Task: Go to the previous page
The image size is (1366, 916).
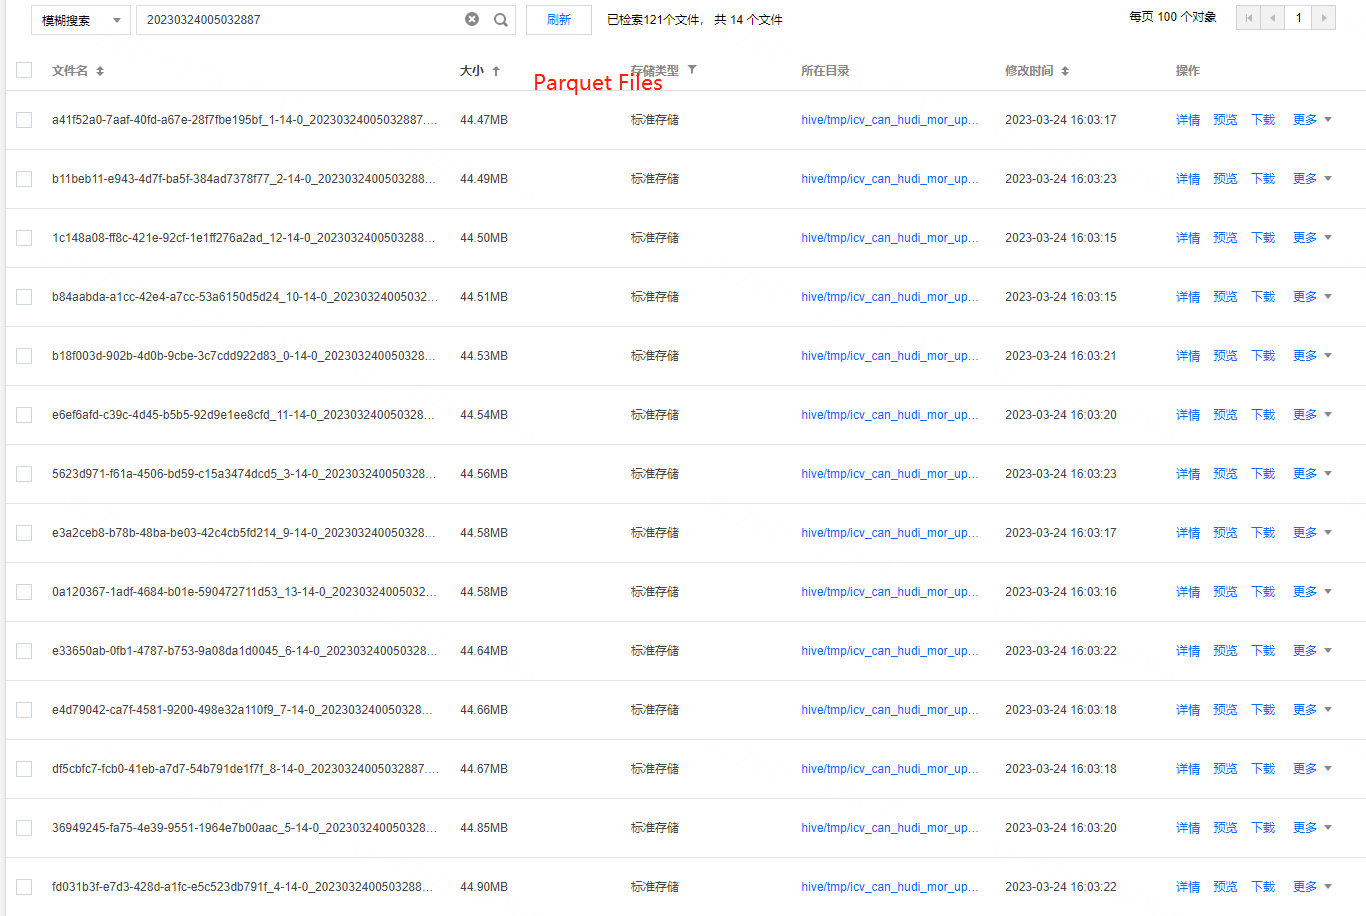Action: coord(1273,18)
